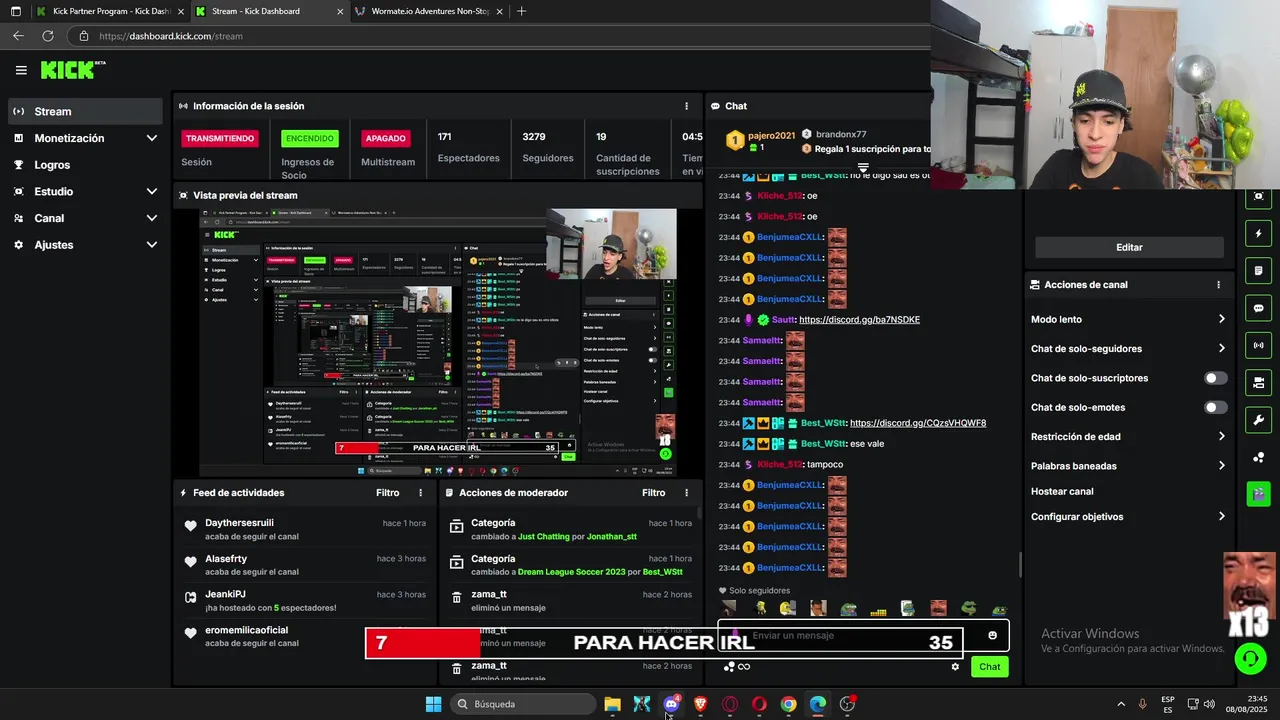
Task: Open the Feed de actividades Filtro
Action: point(387,493)
